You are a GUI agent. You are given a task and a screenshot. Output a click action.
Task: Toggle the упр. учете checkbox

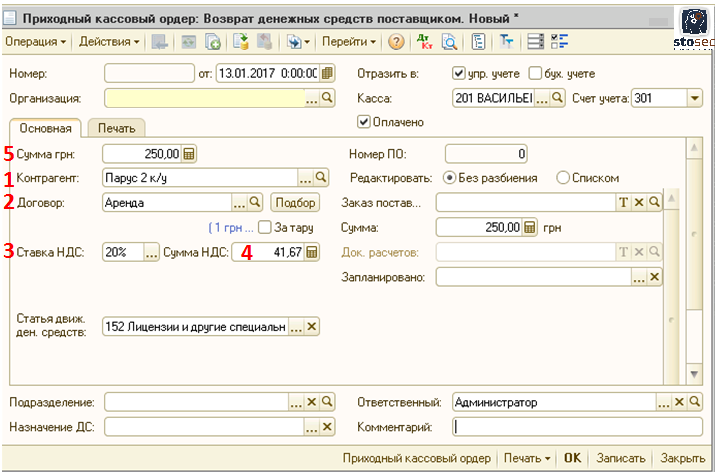[459, 73]
